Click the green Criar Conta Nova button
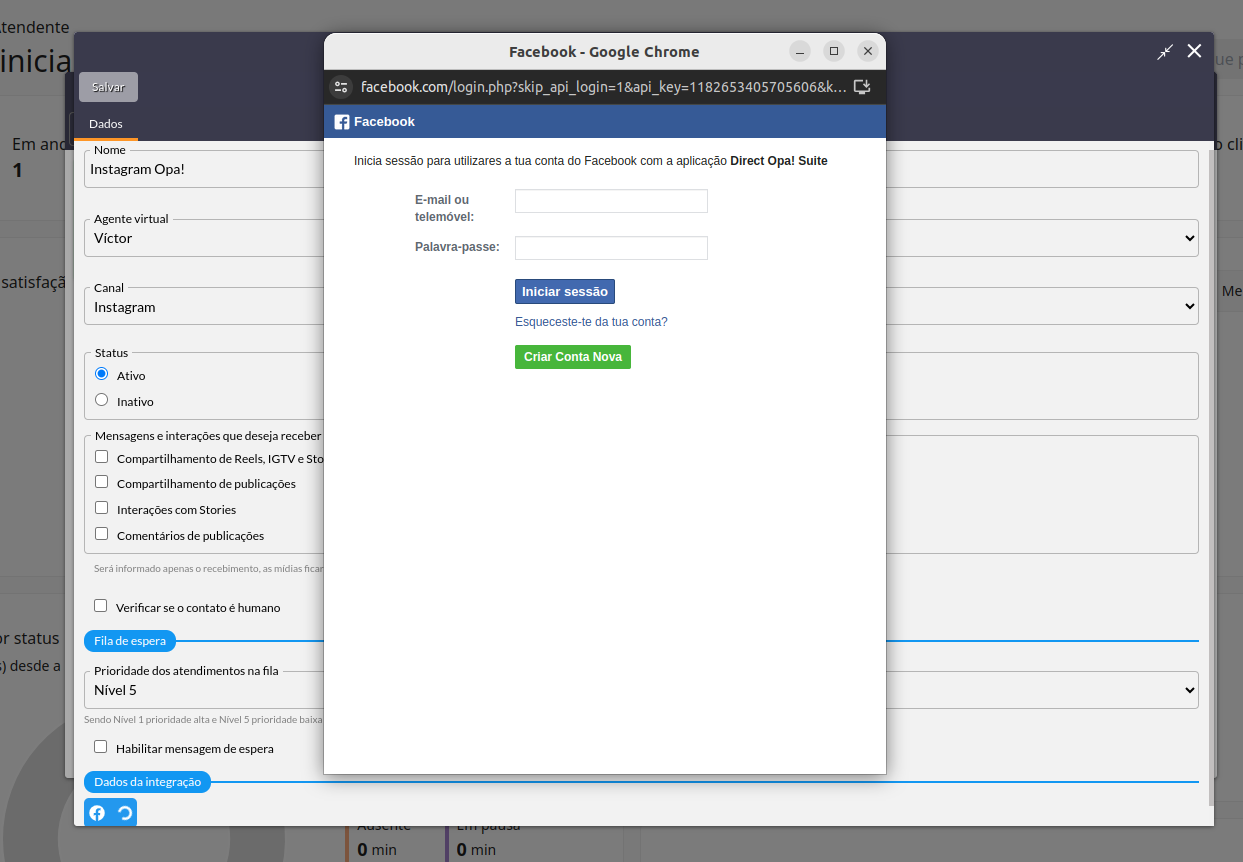 pyautogui.click(x=573, y=357)
